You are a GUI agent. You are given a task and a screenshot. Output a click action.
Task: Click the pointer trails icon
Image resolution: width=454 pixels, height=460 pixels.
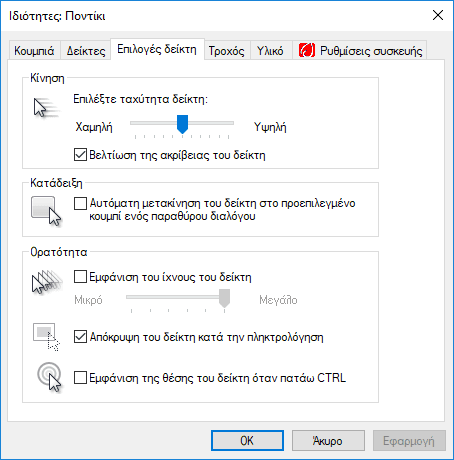[47, 282]
